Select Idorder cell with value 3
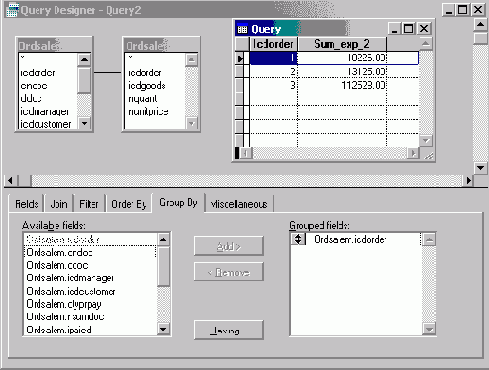Viewport: 489px width, 370px height. [x=273, y=85]
